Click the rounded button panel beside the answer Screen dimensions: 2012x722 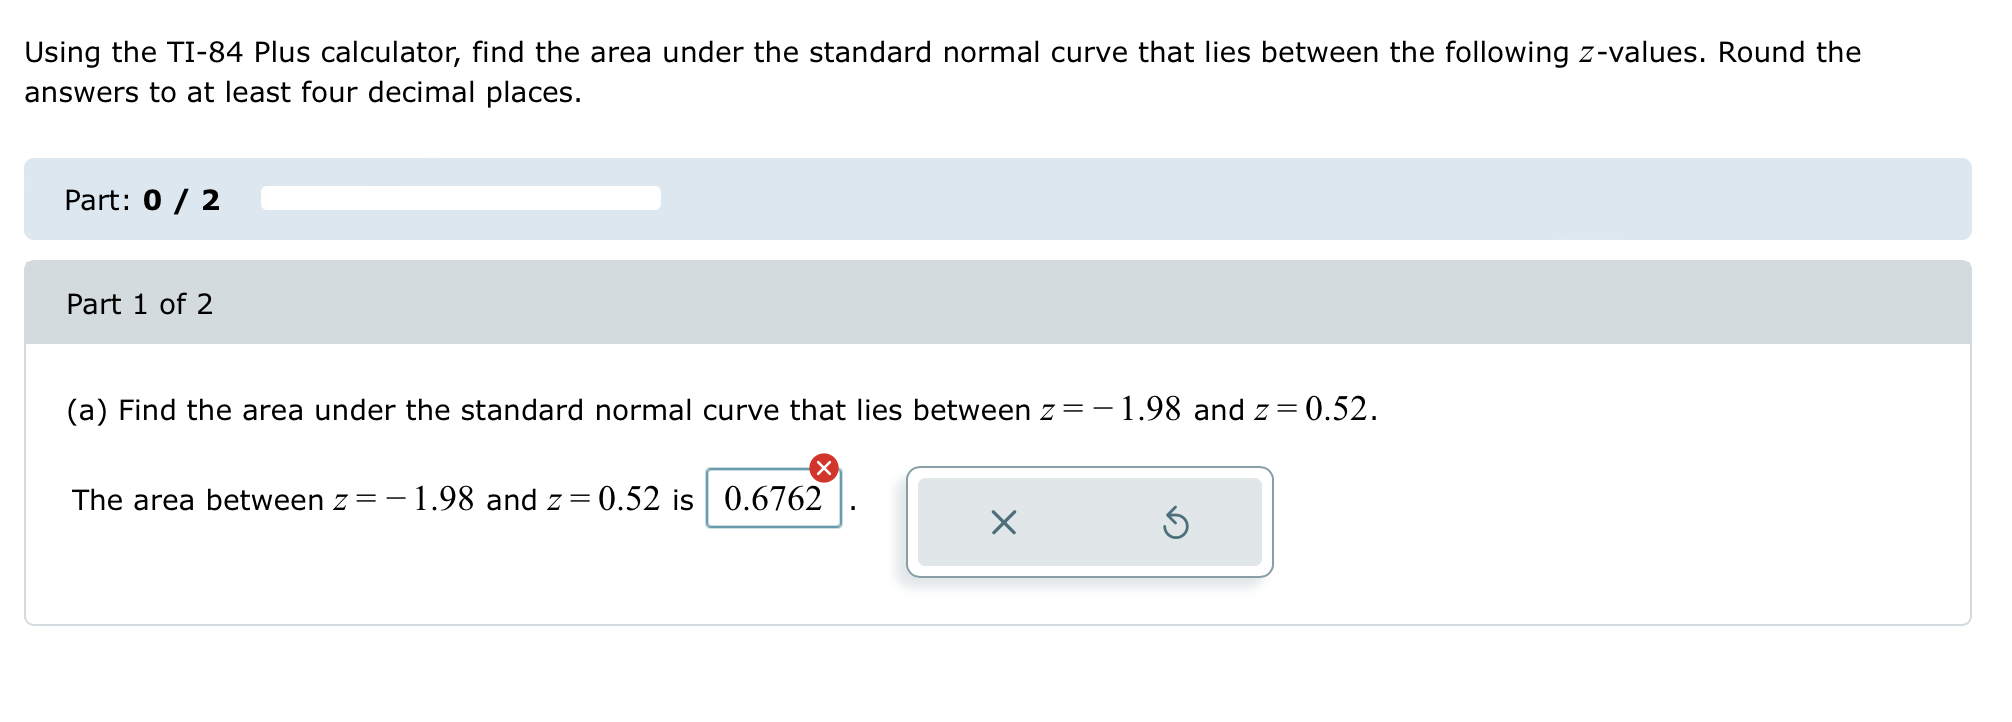click(x=1089, y=521)
